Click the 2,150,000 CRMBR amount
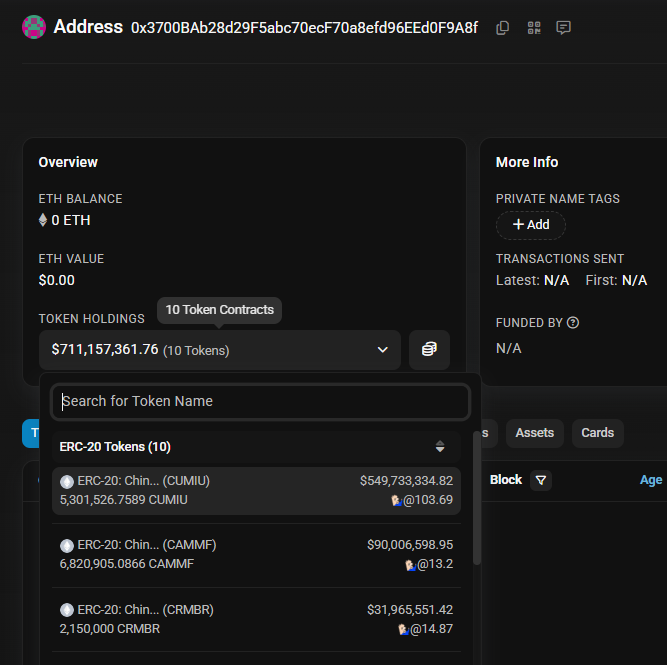 110,629
